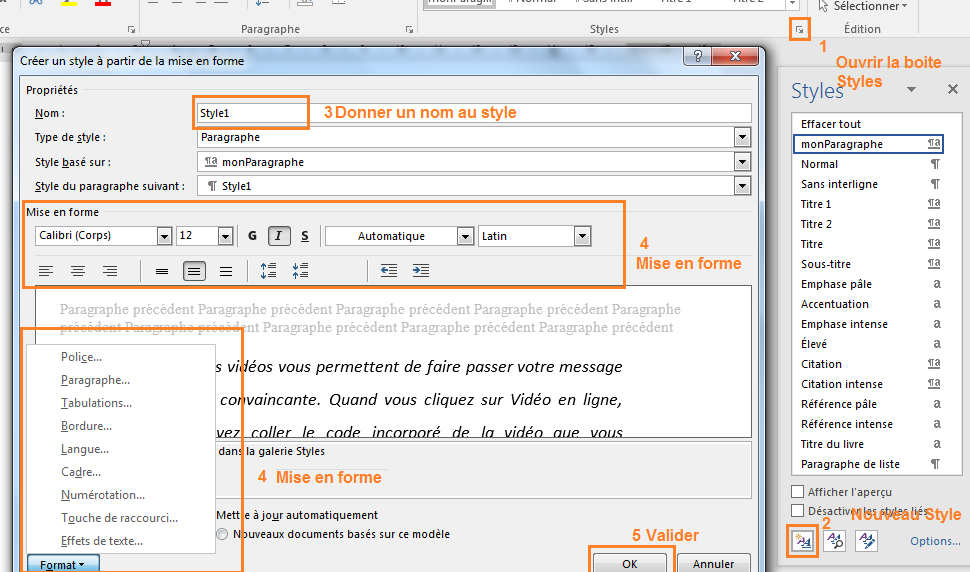Click the dialog help question mark
This screenshot has height=572, width=970.
[x=698, y=56]
